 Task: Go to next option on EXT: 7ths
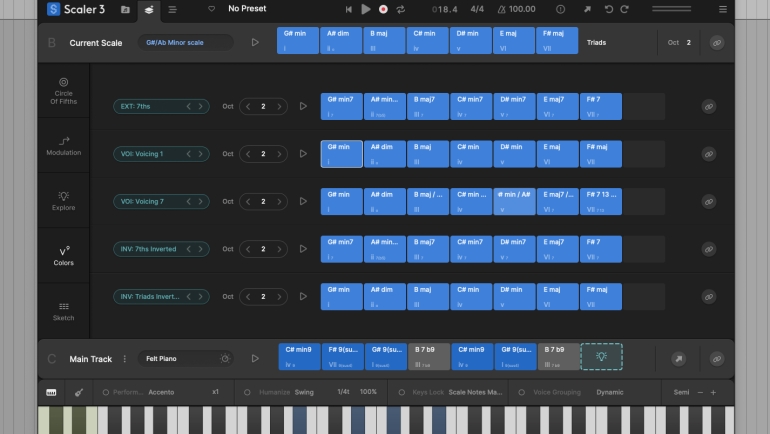pyautogui.click(x=200, y=107)
